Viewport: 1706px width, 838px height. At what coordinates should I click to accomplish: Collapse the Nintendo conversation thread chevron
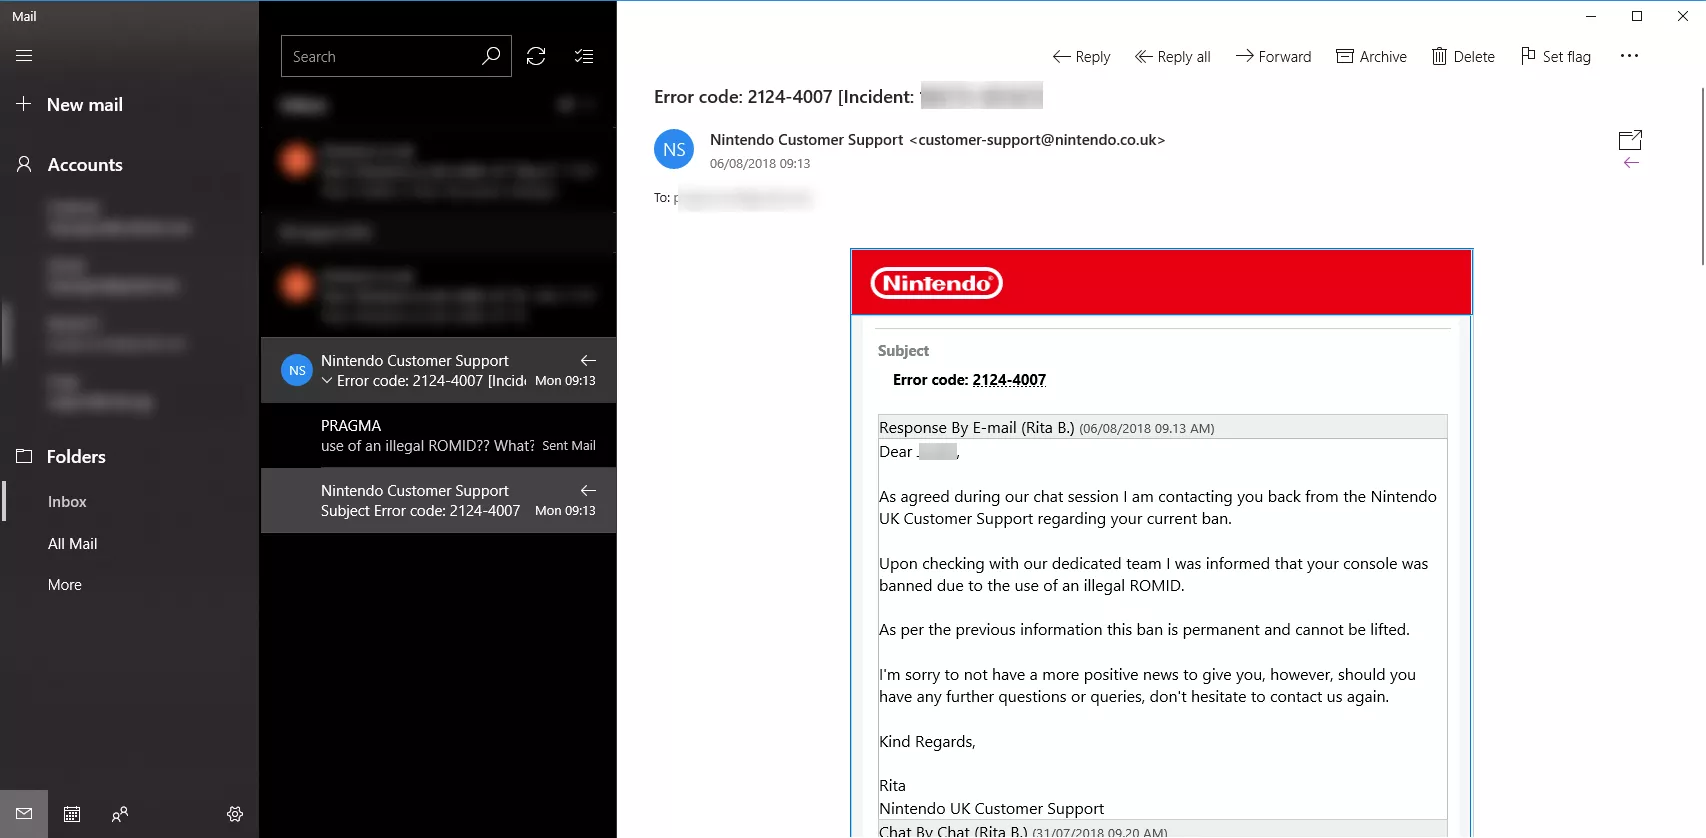tap(327, 381)
